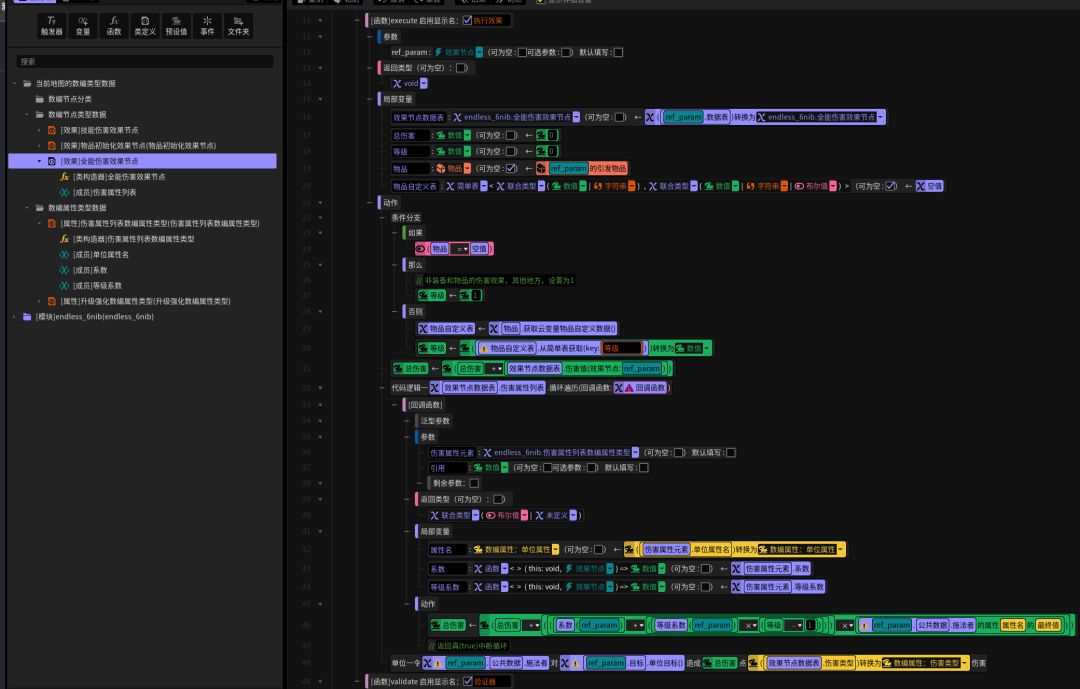
Task: Open the void return type dropdown
Action: [x=423, y=84]
